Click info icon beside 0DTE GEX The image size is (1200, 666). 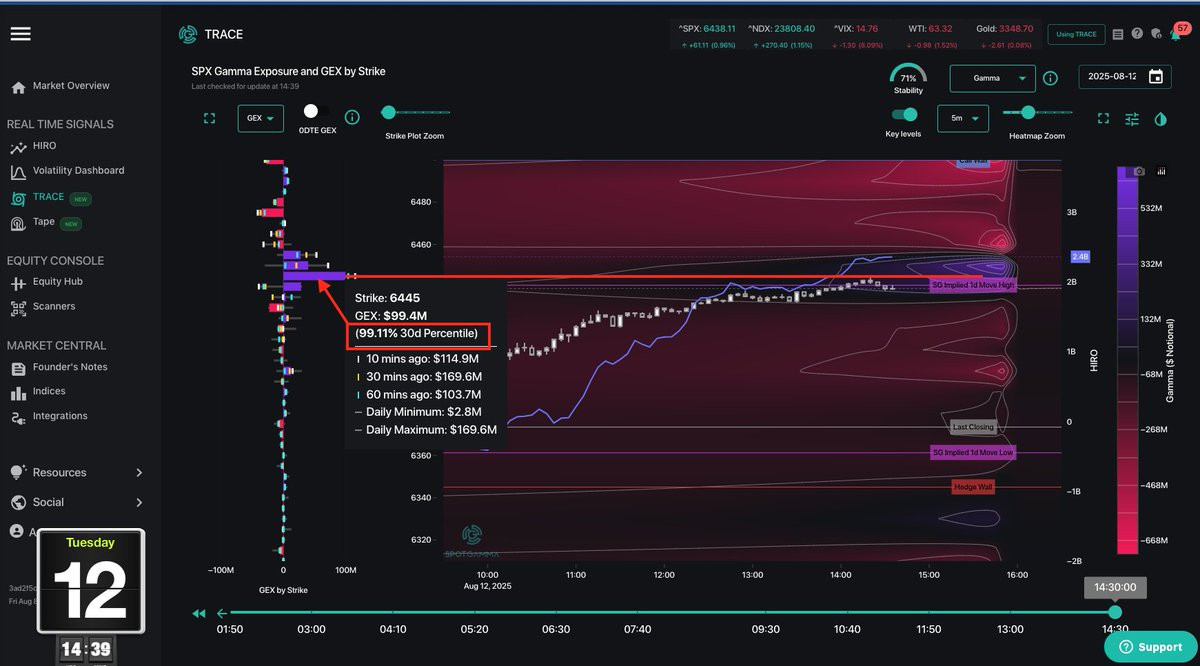(x=352, y=118)
